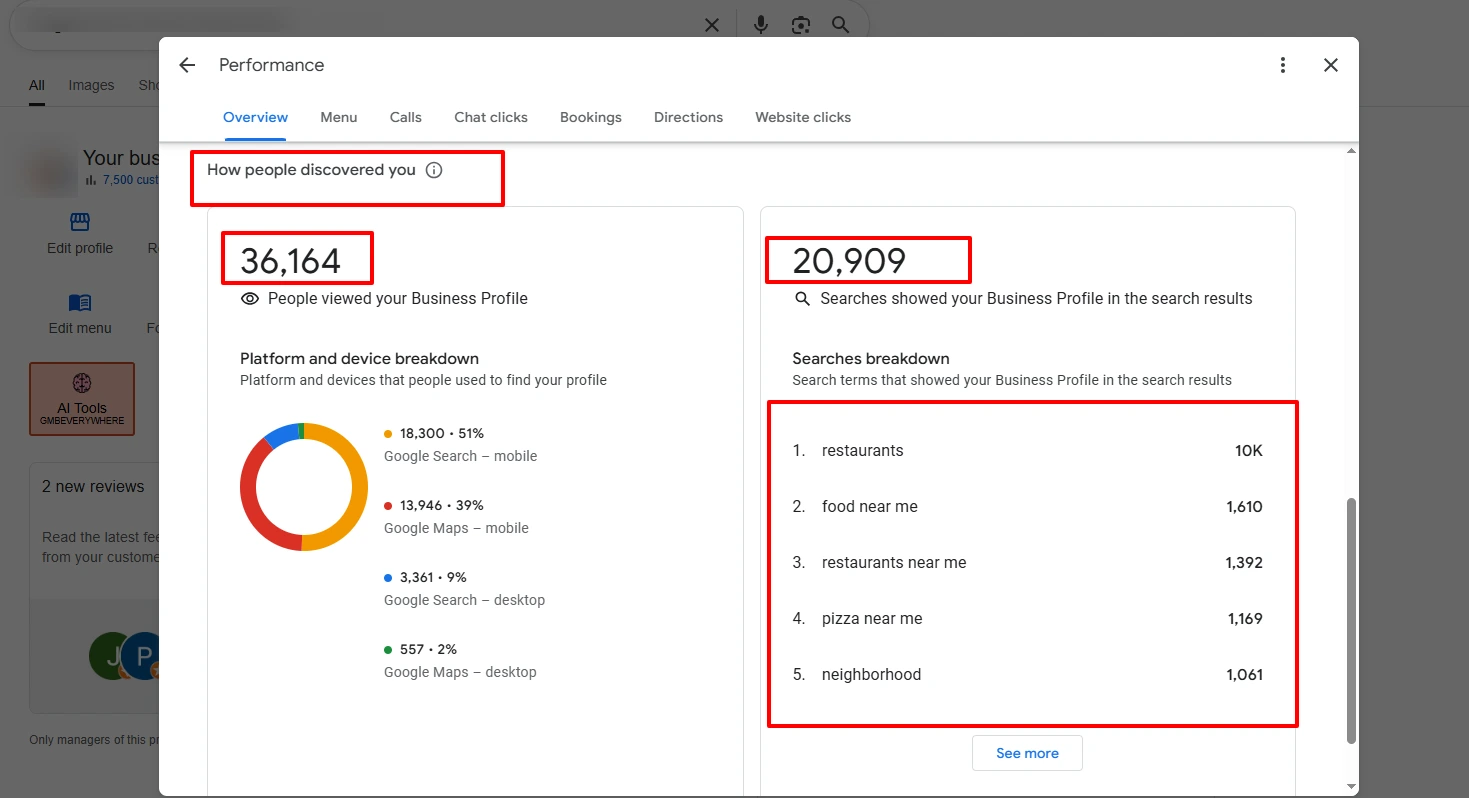Close the Performance dialog
The height and width of the screenshot is (798, 1469).
[1331, 65]
